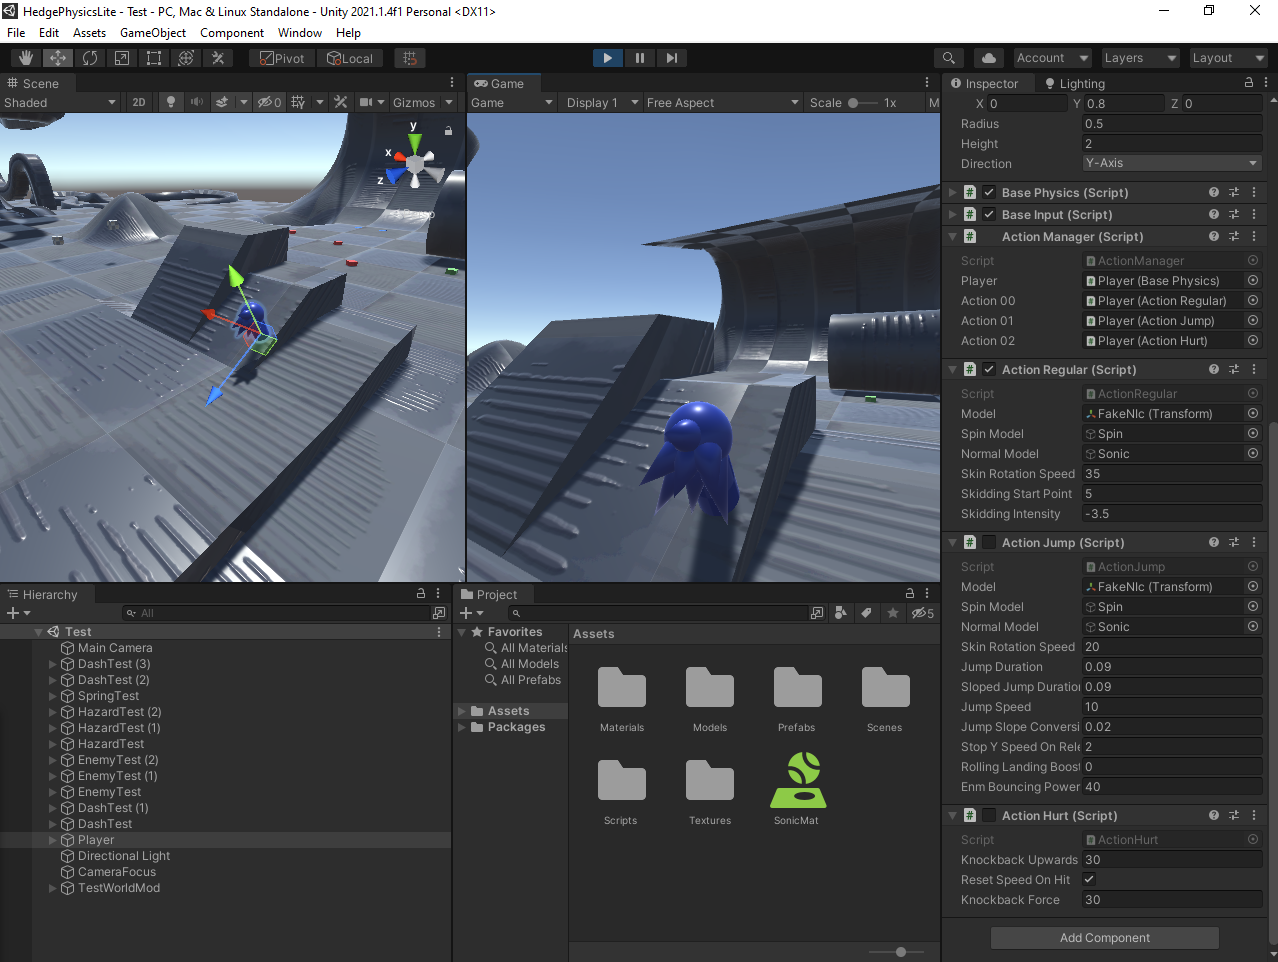Enable the Action Hurt script checkbox
The image size is (1278, 962).
pyautogui.click(x=989, y=815)
